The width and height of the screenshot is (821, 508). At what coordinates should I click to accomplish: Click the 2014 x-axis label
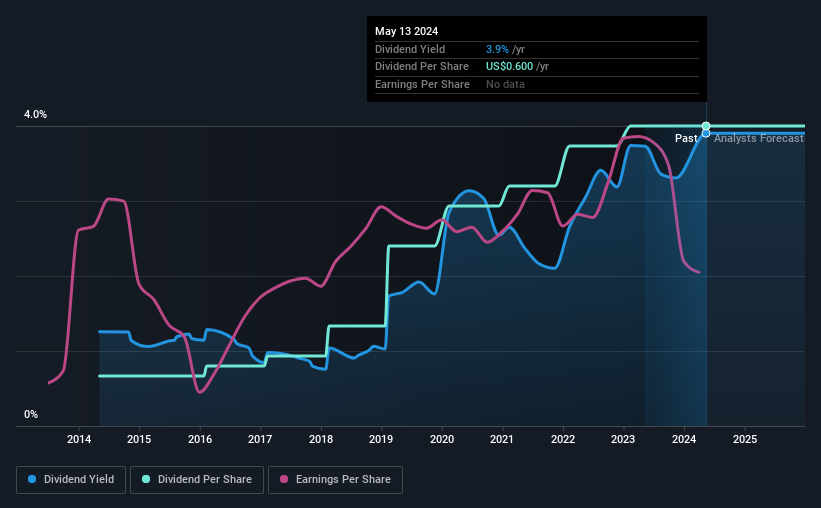coord(79,439)
